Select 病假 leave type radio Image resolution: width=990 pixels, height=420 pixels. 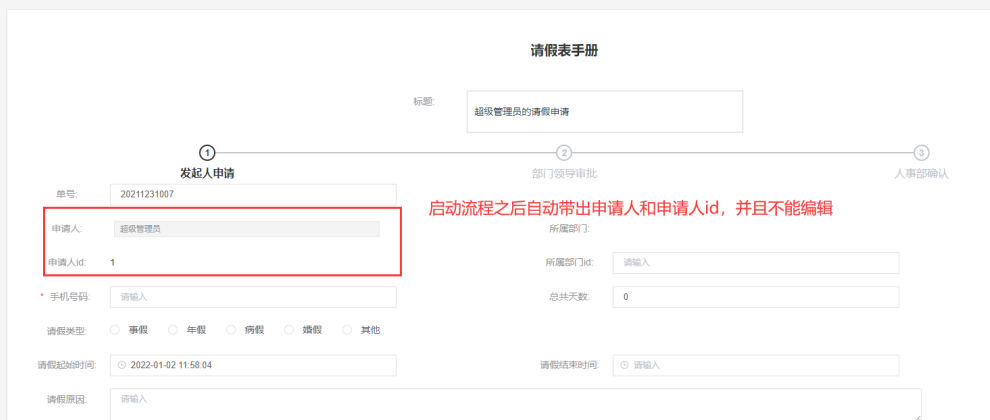pyautogui.click(x=231, y=330)
